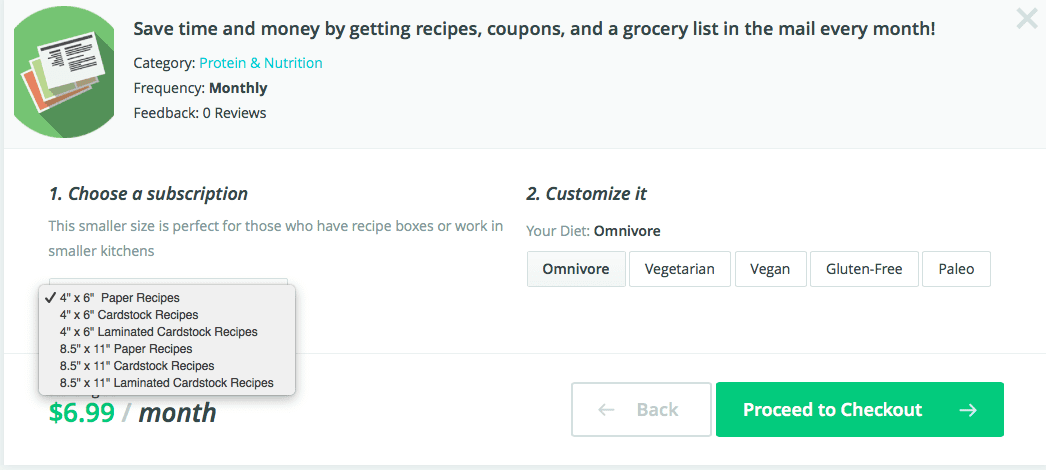Click the $6.99 / month price label
This screenshot has height=470, width=1046.
pos(133,413)
